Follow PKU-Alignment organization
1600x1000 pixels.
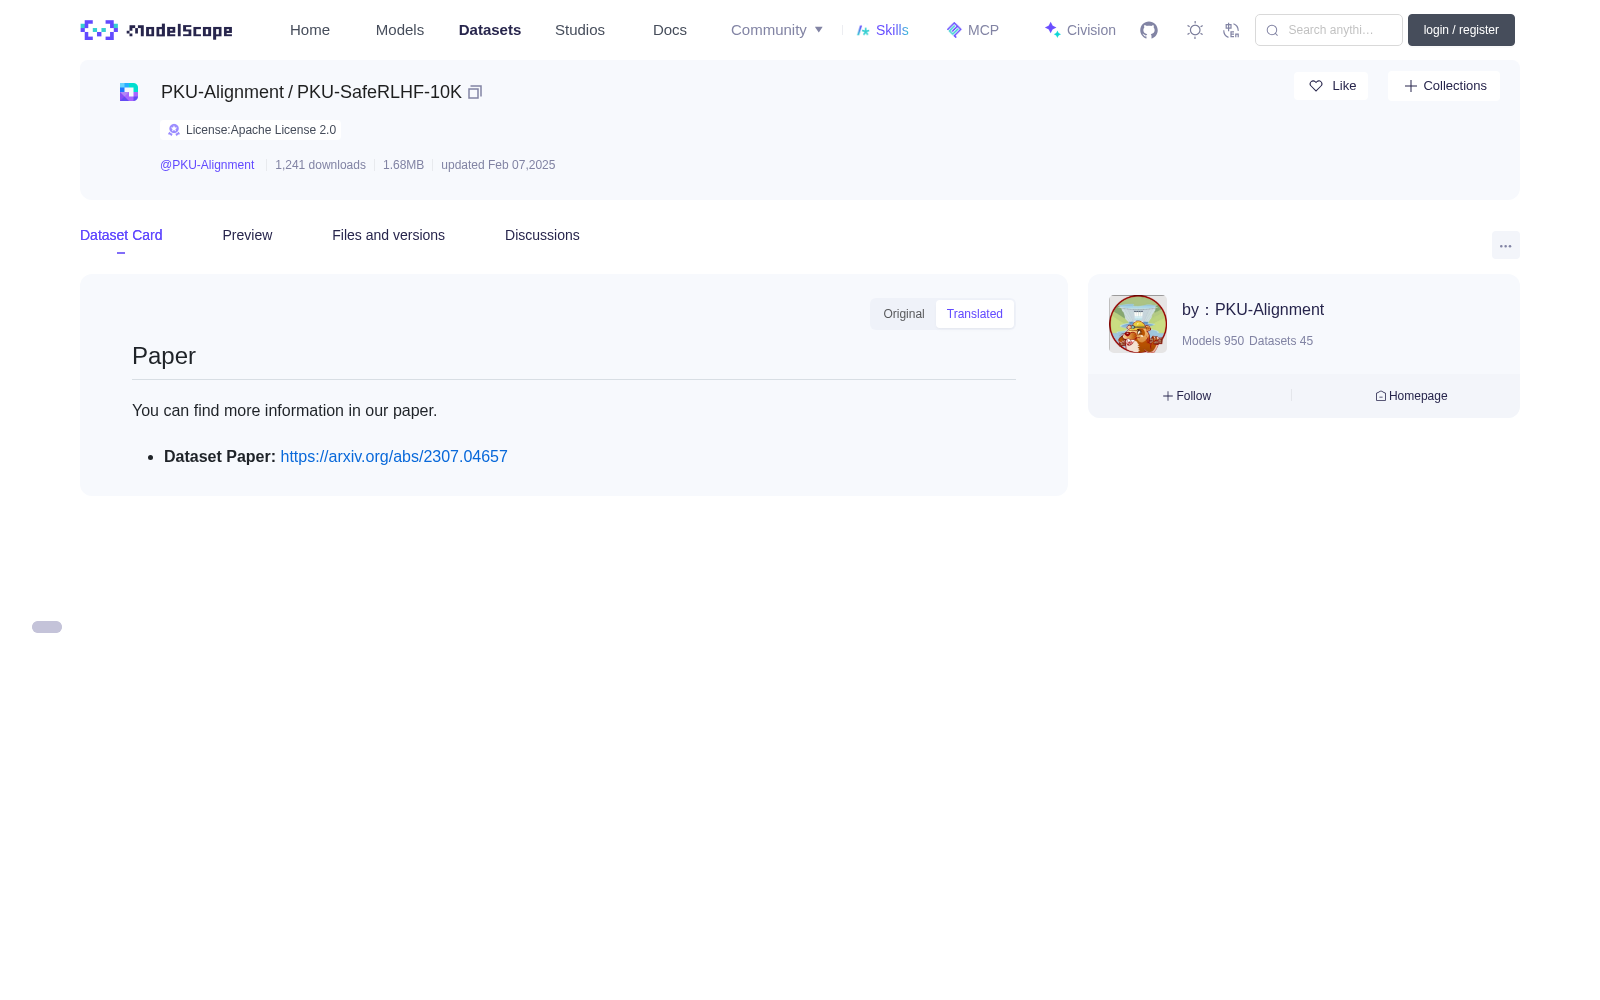(x=1187, y=396)
